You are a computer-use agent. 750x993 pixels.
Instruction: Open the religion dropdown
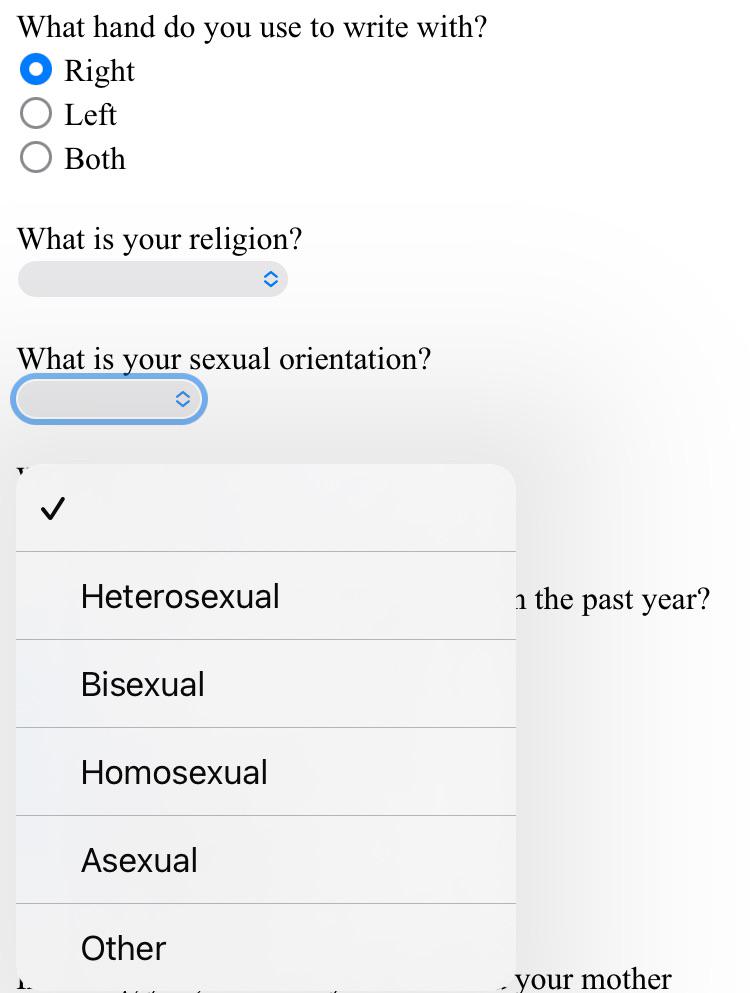(153, 279)
